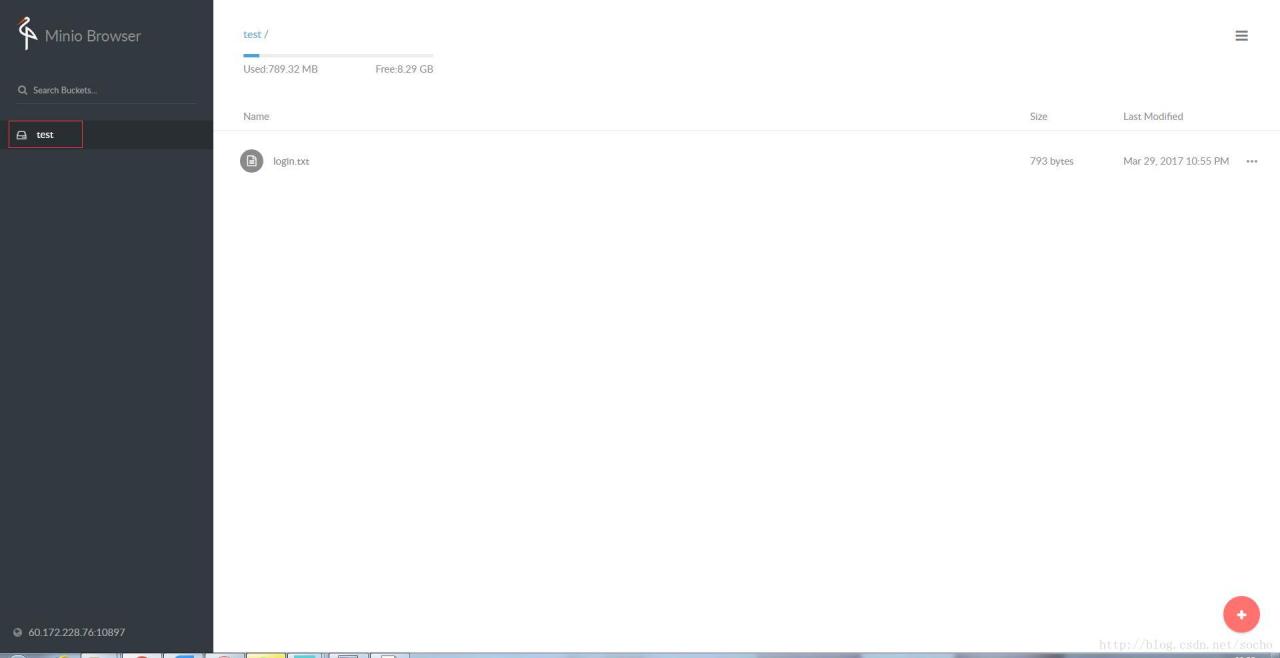
Task: Click the Minio flamingo logo
Action: point(27,33)
